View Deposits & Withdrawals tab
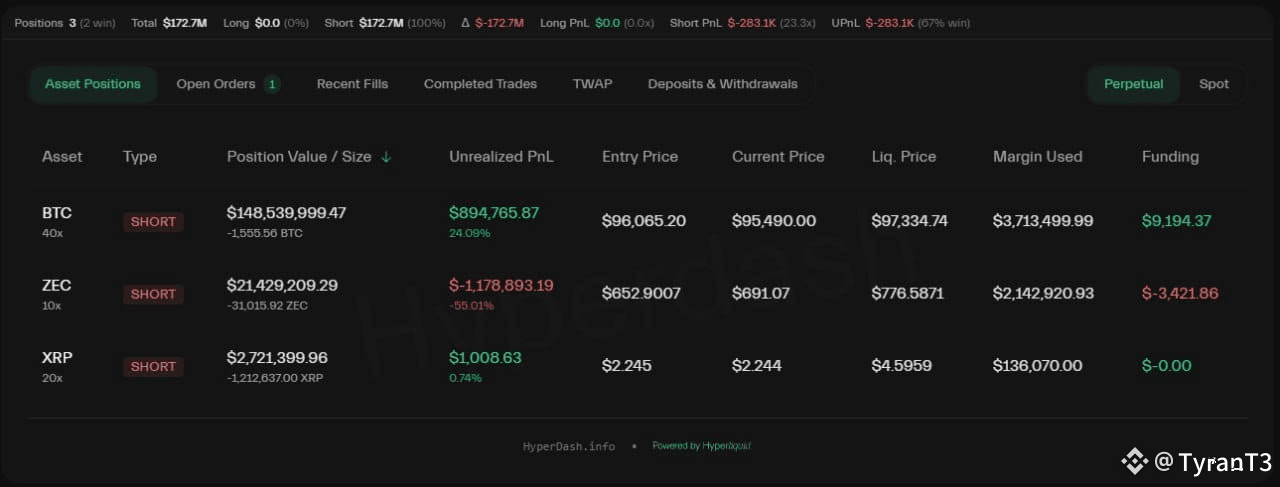 point(722,84)
